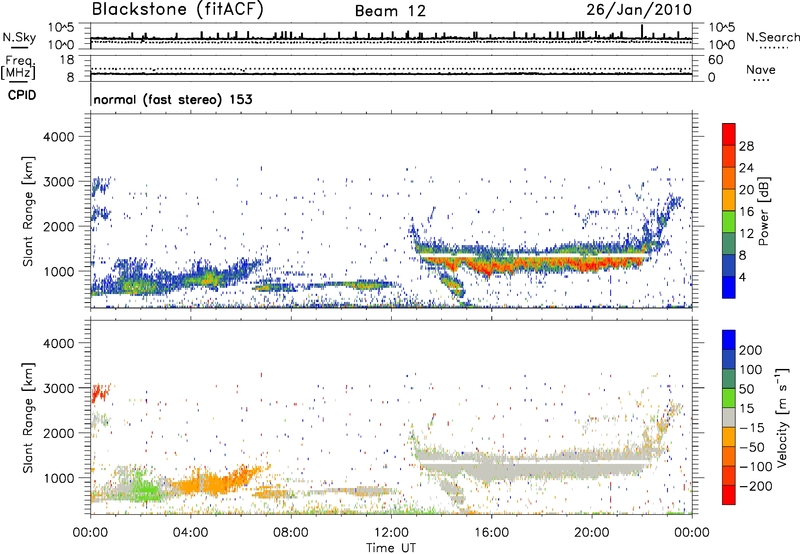Click the "12" label on the power colorbar
800x554 pixels.
pyautogui.click(x=746, y=234)
